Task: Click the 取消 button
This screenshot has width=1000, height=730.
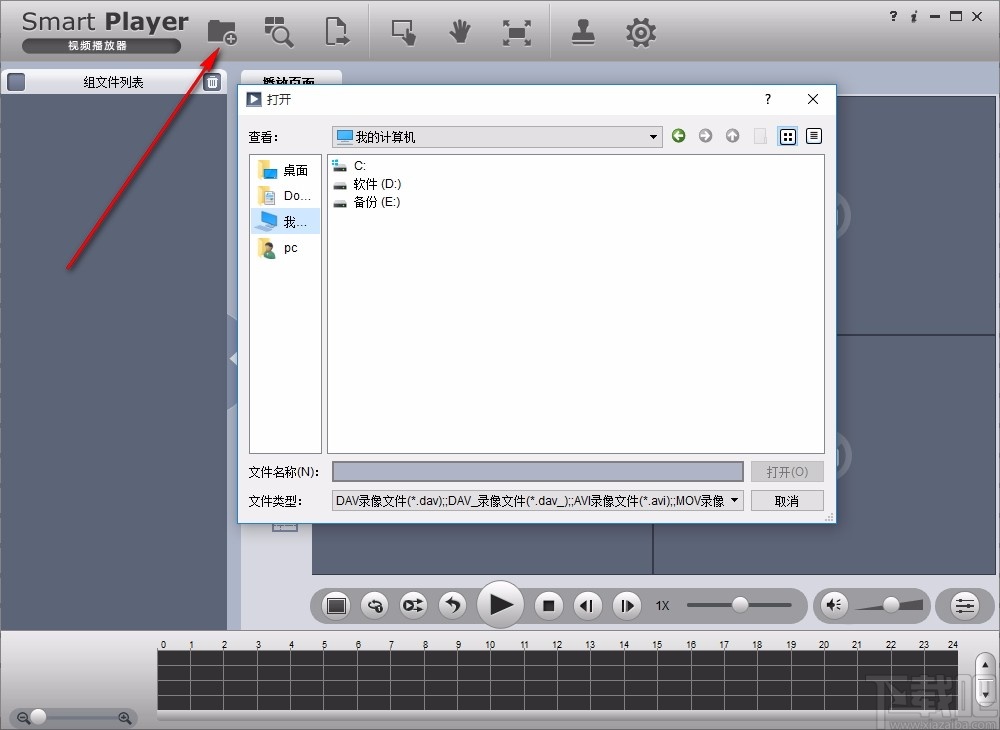Action: pos(787,501)
